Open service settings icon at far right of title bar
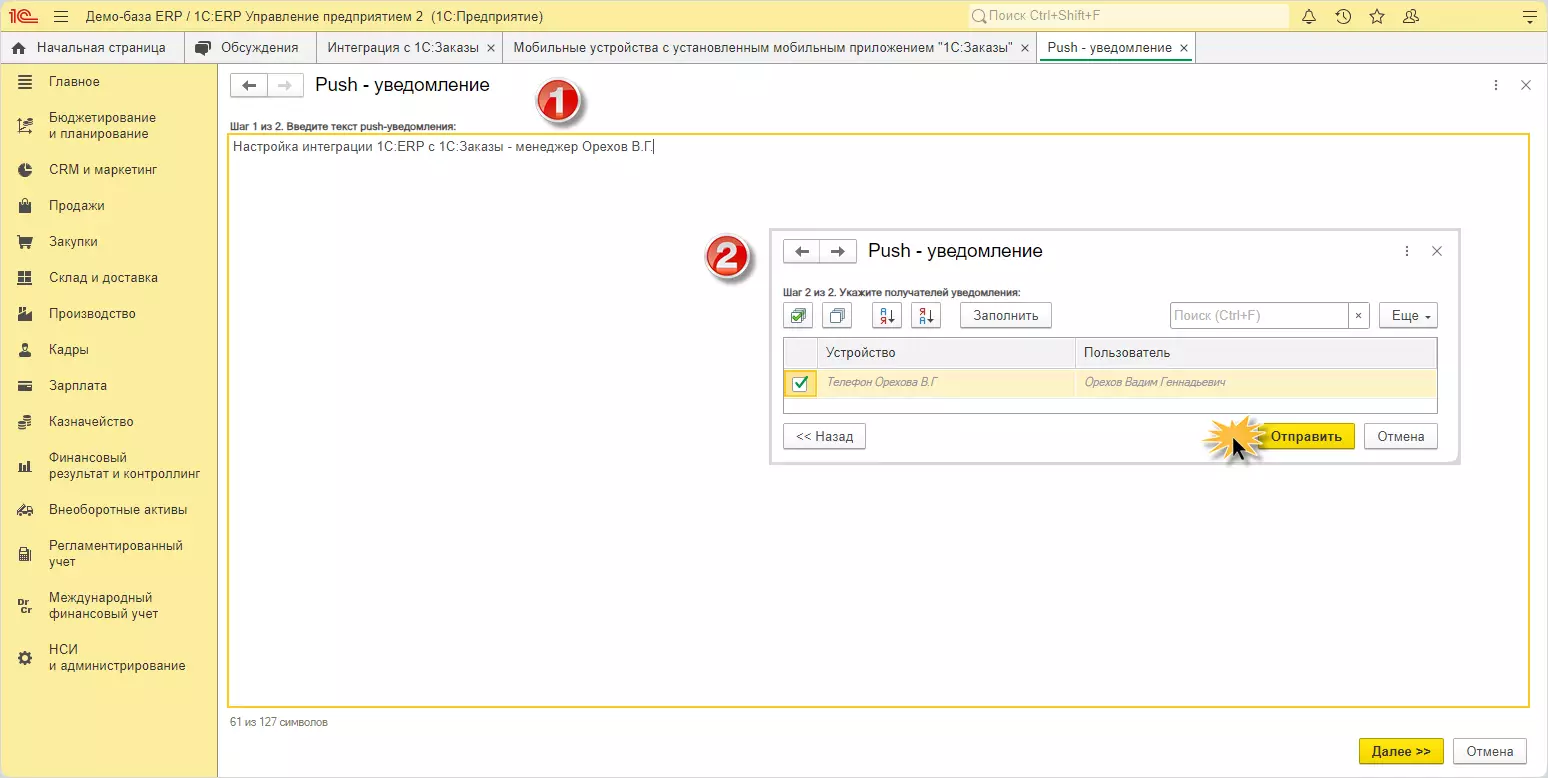Screen dimensions: 1548x778 pos(1528,17)
